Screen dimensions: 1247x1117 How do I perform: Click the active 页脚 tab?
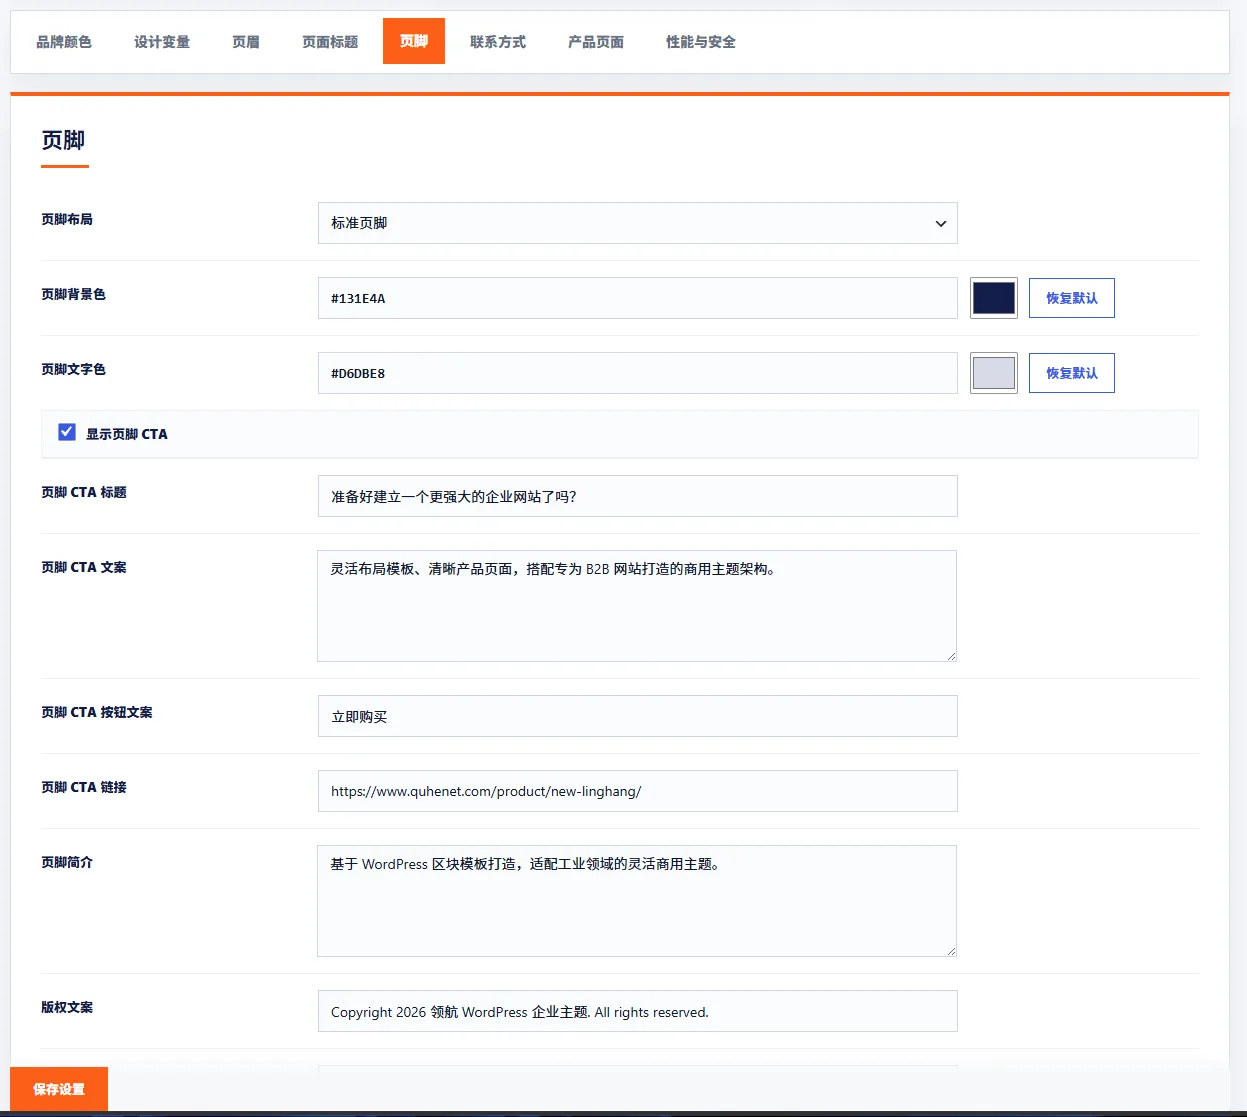[414, 42]
